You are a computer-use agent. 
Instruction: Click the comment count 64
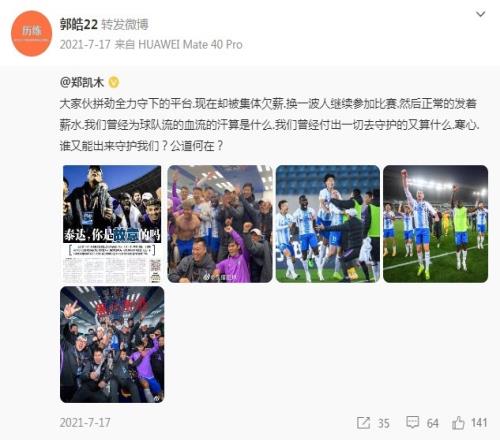[x=432, y=423]
